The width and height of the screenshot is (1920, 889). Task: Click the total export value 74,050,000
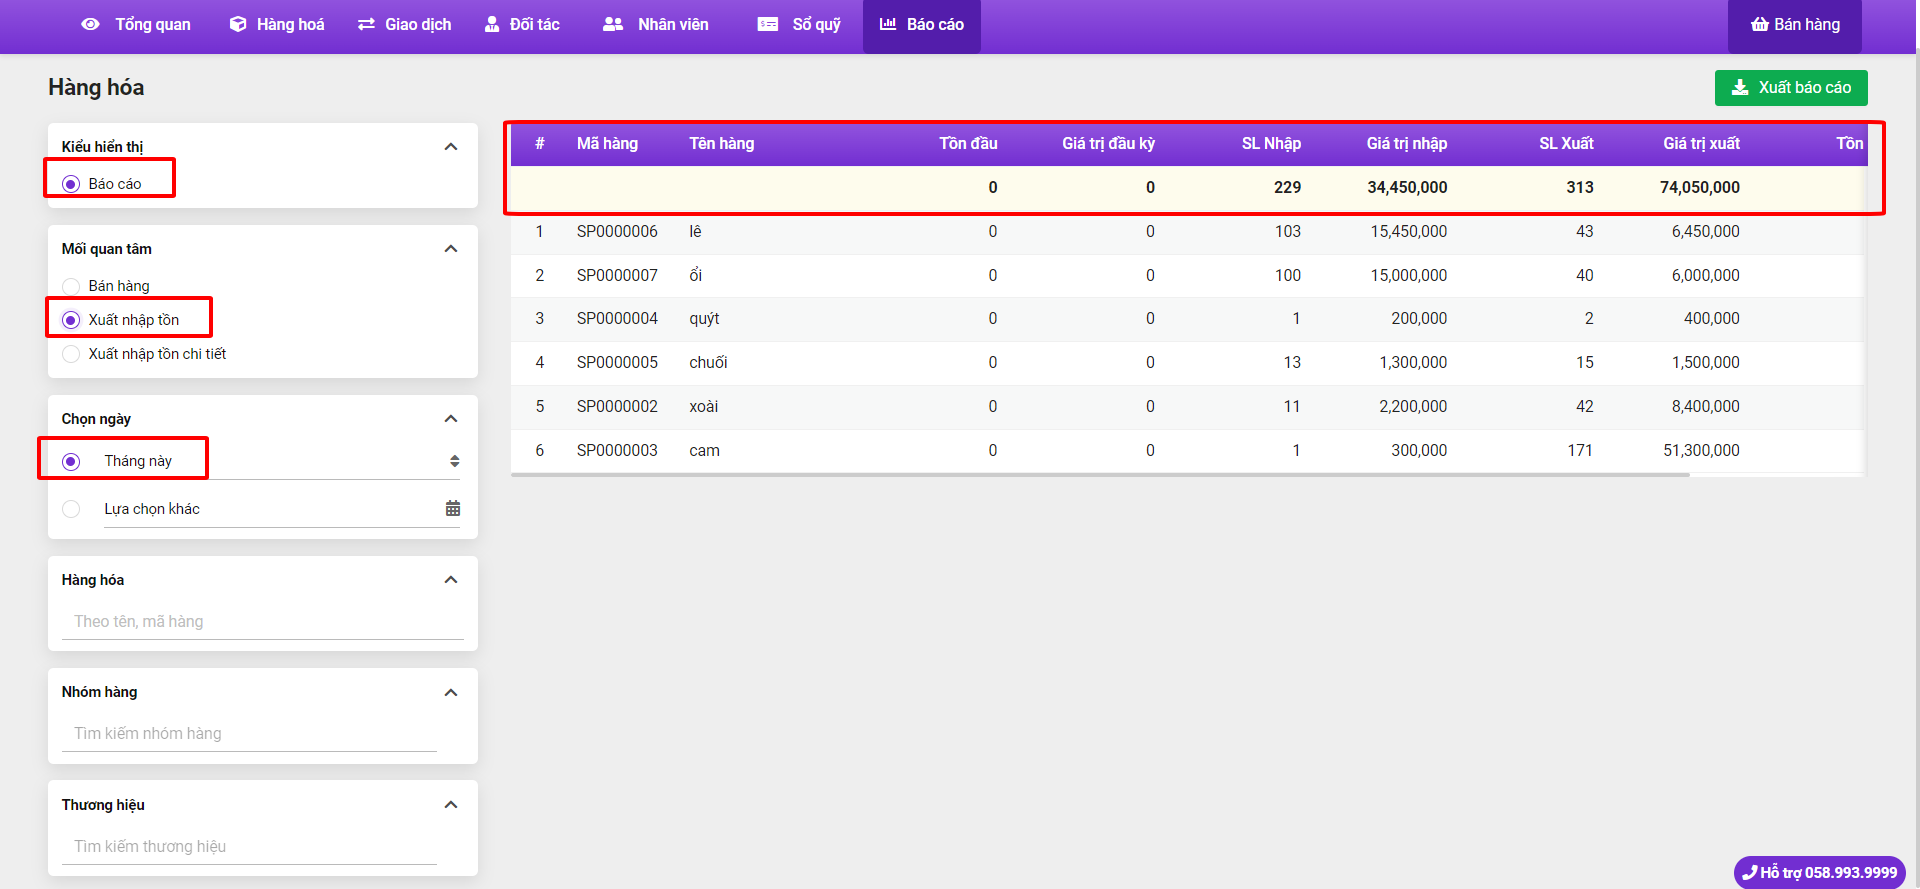tap(1700, 188)
